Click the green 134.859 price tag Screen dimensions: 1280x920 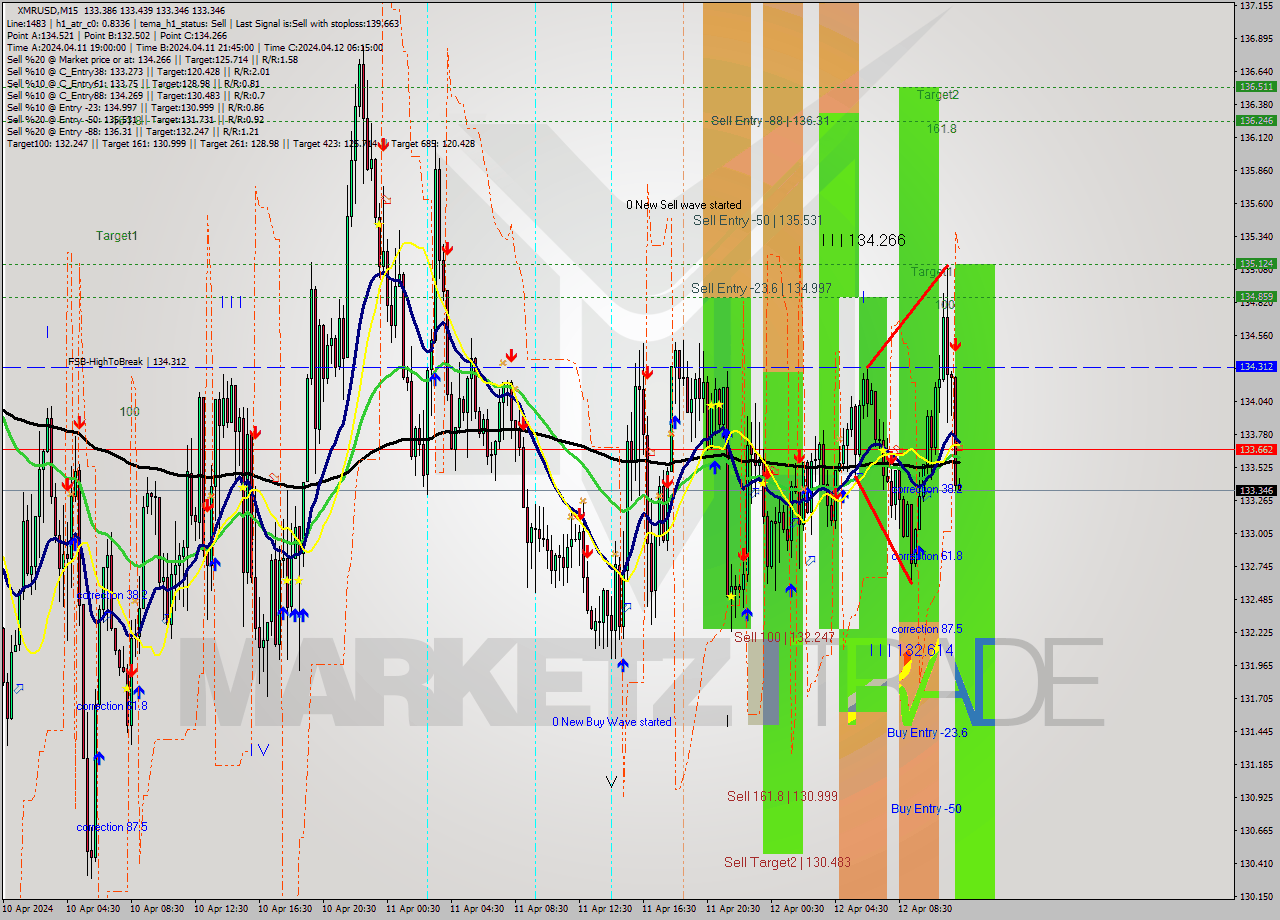pyautogui.click(x=1256, y=297)
